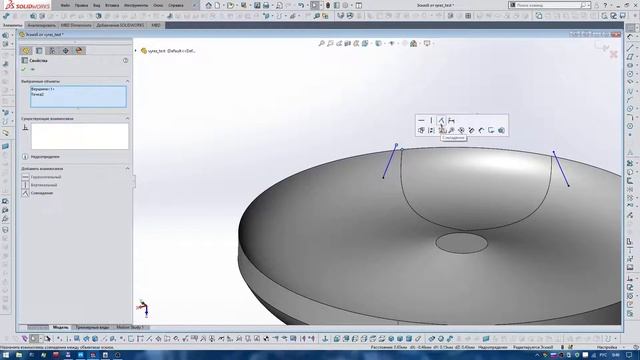Image resolution: width=640 pixels, height=360 pixels.
Task: Click in the command search field
Action: 547,5
